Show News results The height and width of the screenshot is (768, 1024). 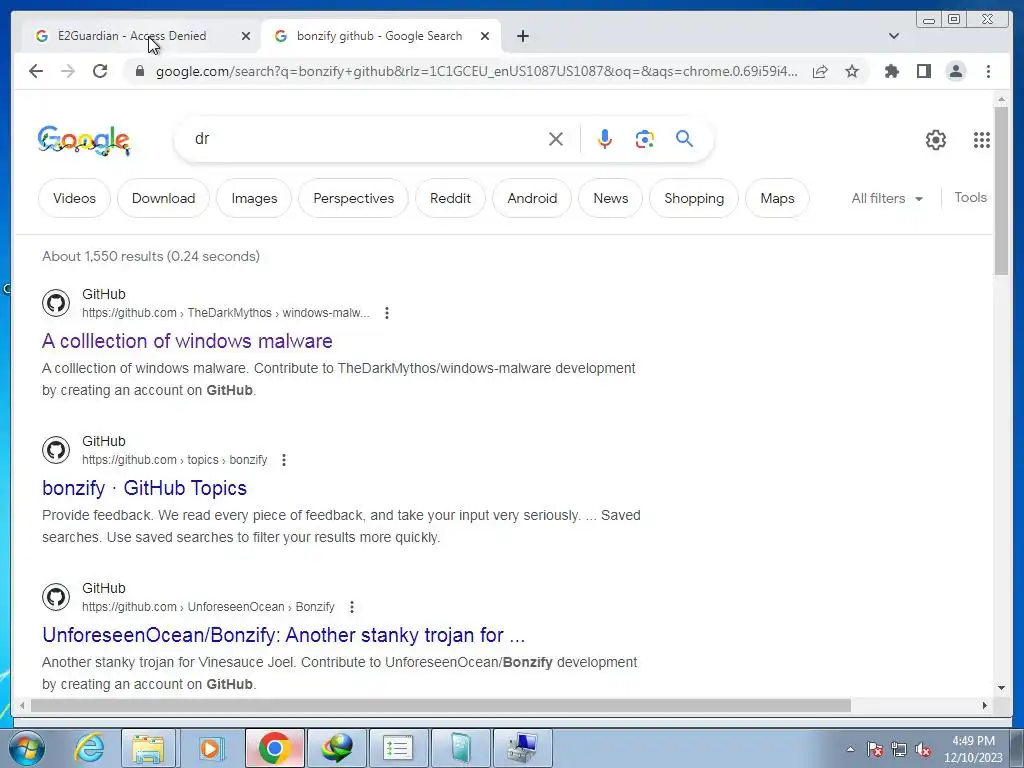(611, 198)
